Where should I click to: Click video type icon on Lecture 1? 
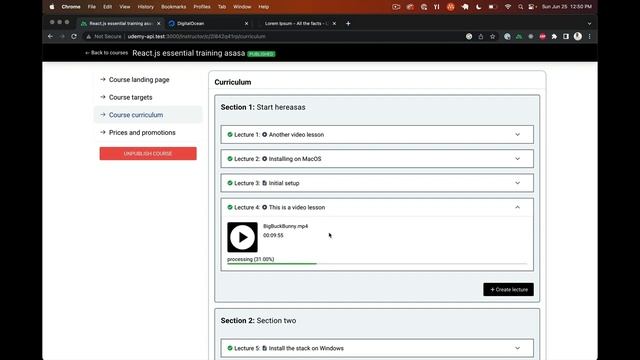(264, 134)
